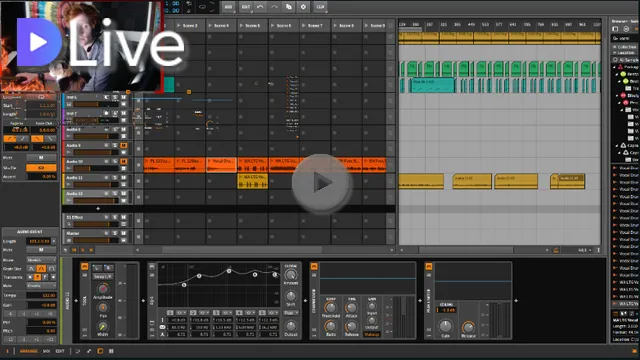Click the expand arrows icon in bottom bar

click(x=89, y=351)
